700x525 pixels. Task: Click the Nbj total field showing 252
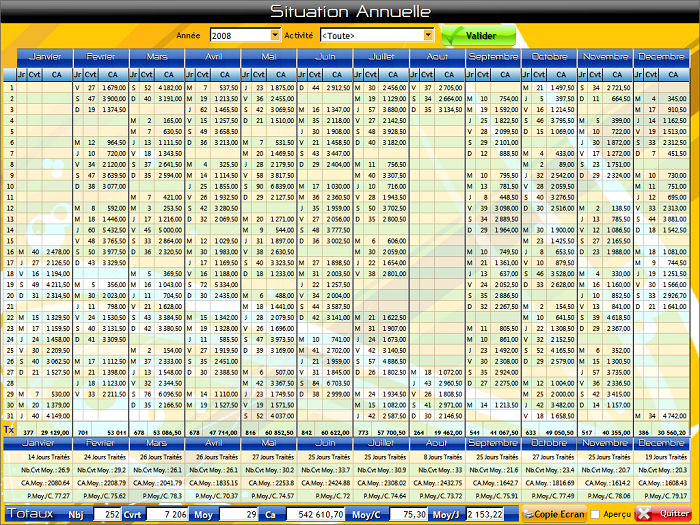[x=105, y=513]
